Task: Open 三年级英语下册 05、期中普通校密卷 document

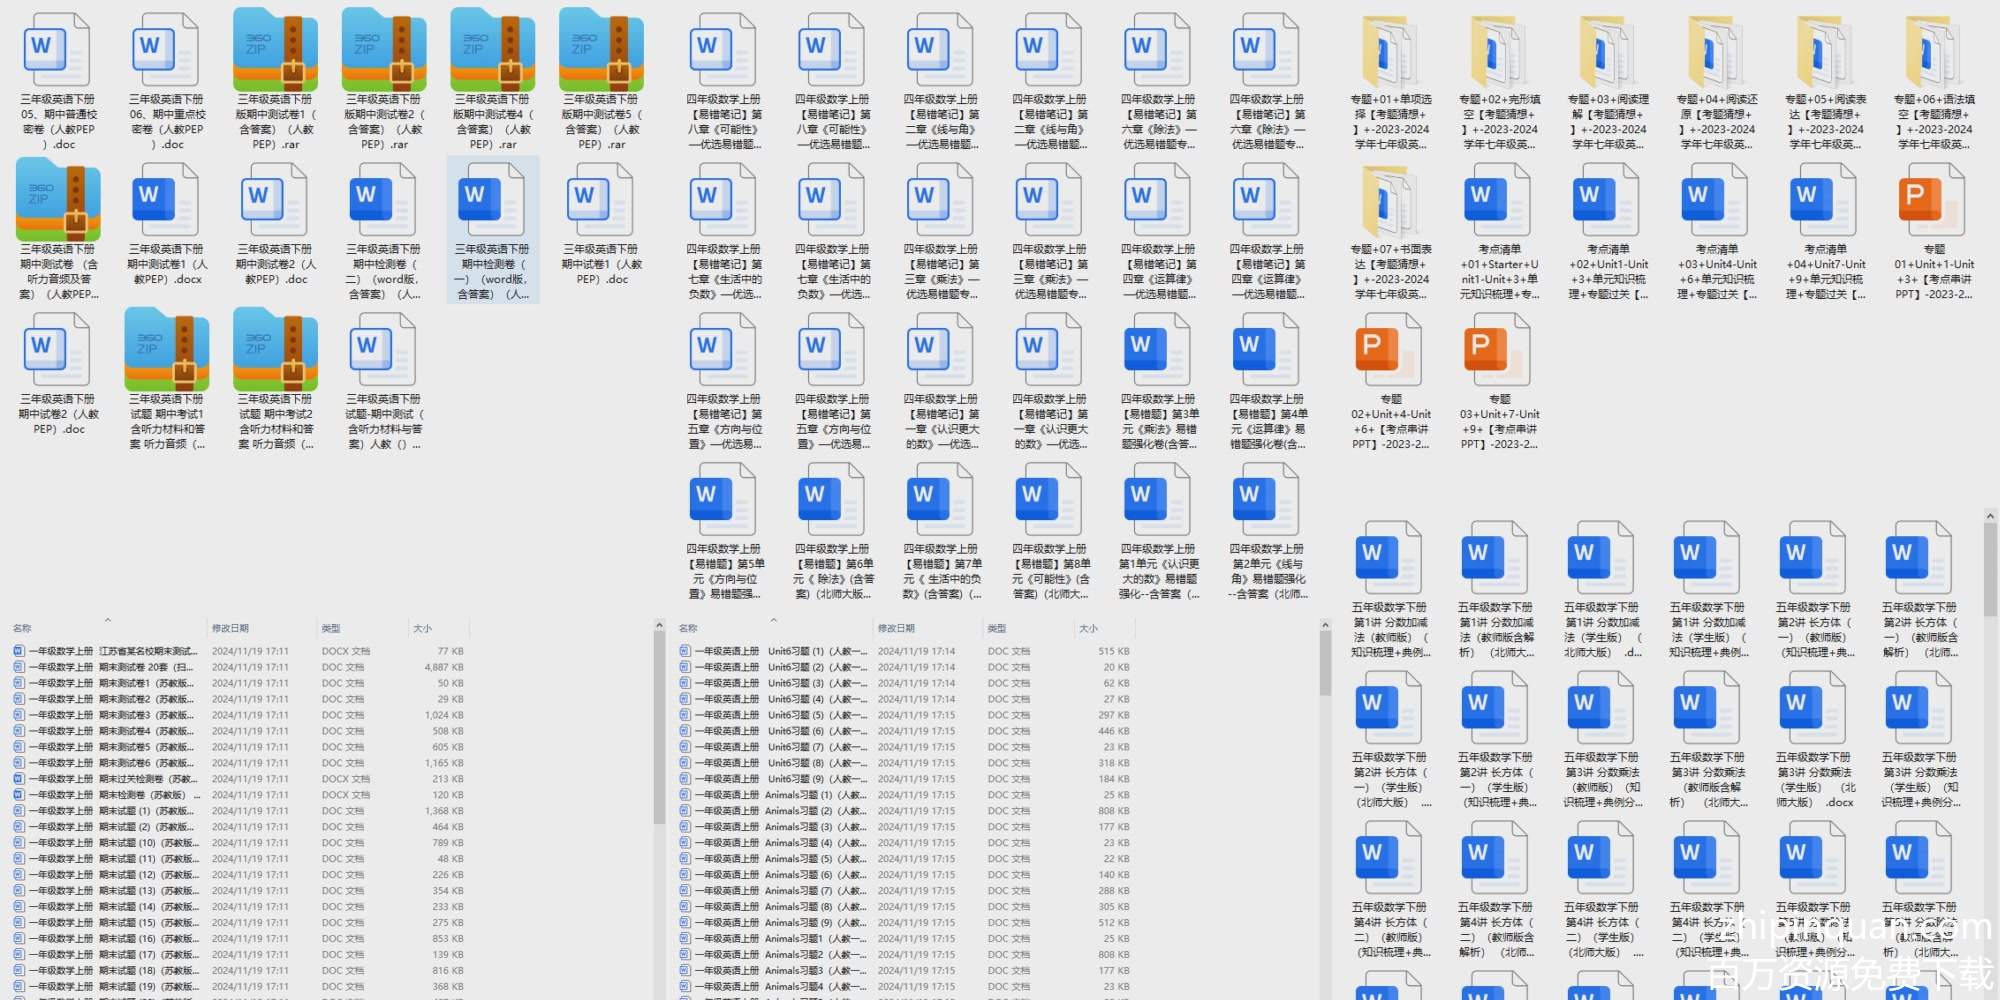Action: (58, 52)
